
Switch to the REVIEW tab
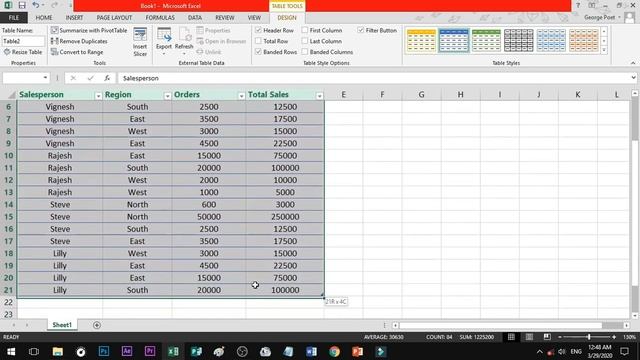pos(224,18)
